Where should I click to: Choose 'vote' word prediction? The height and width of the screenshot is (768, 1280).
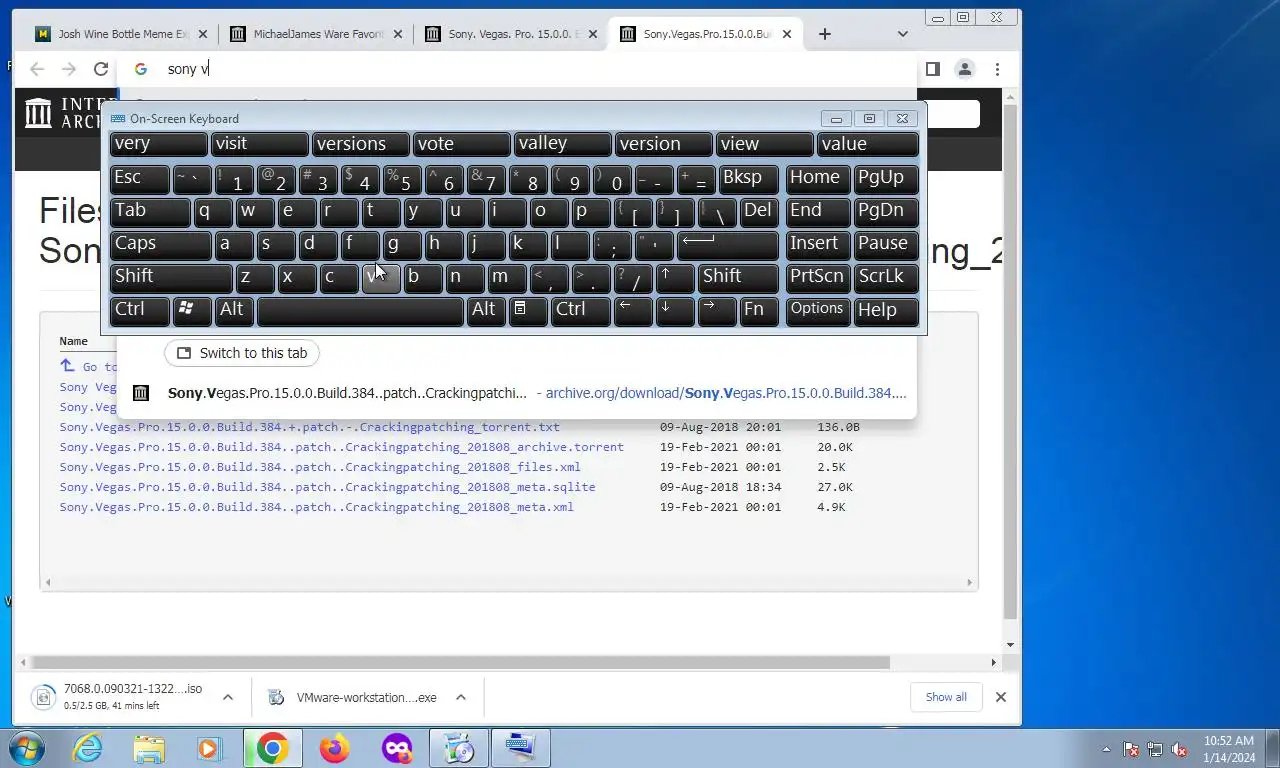(462, 144)
